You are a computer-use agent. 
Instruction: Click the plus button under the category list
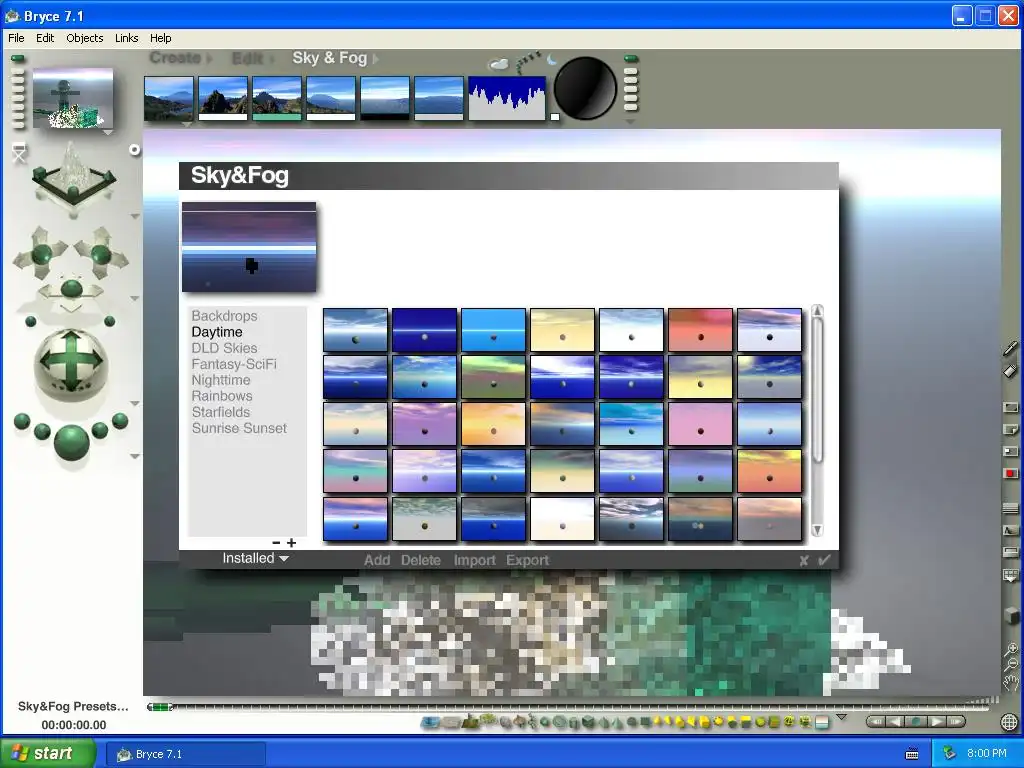pos(291,543)
